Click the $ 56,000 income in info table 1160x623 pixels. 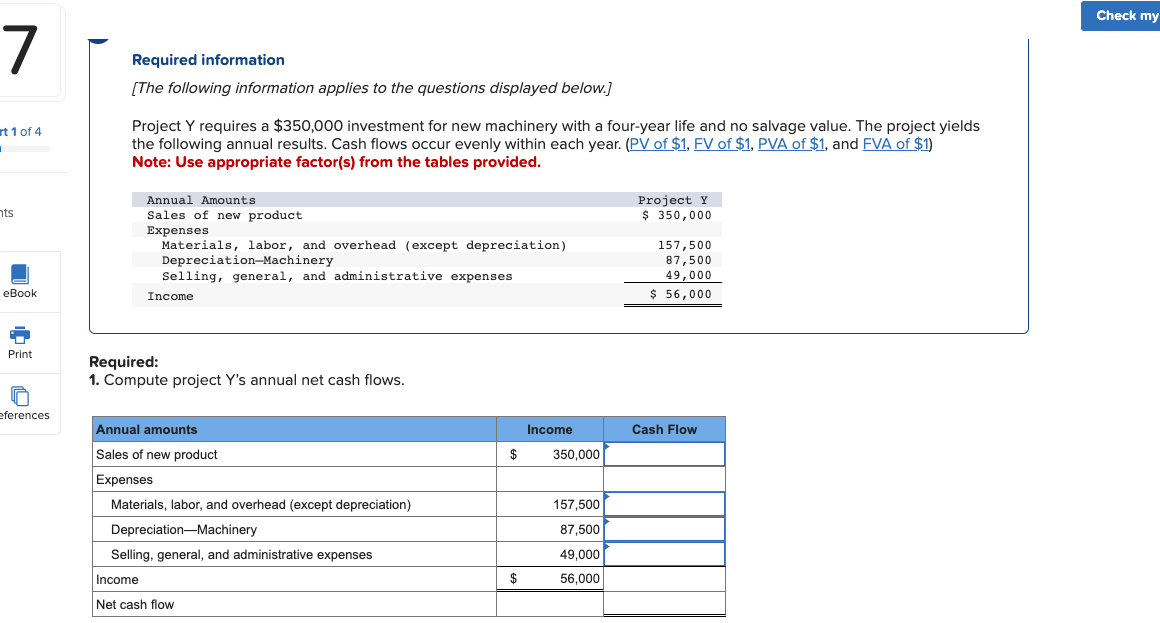click(x=681, y=294)
